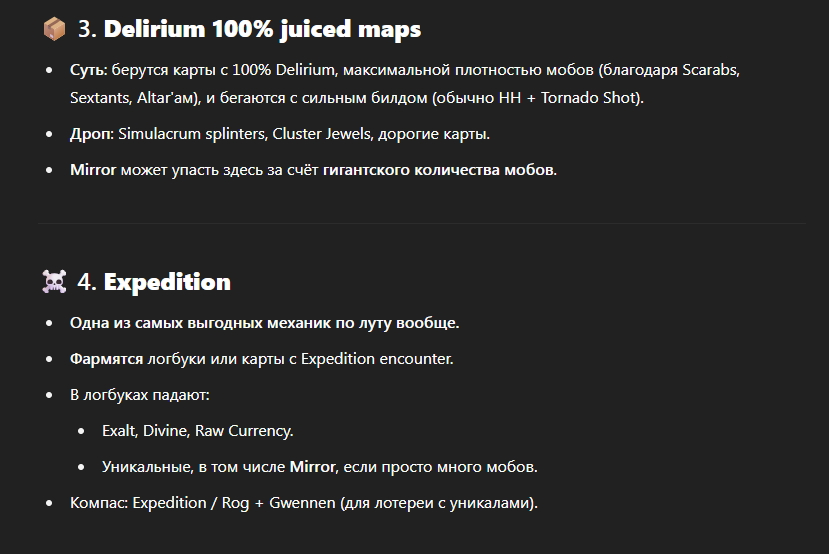Viewport: 829px width, 554px height.
Task: Click the text Cluster Jewels
Action: pos(321,134)
